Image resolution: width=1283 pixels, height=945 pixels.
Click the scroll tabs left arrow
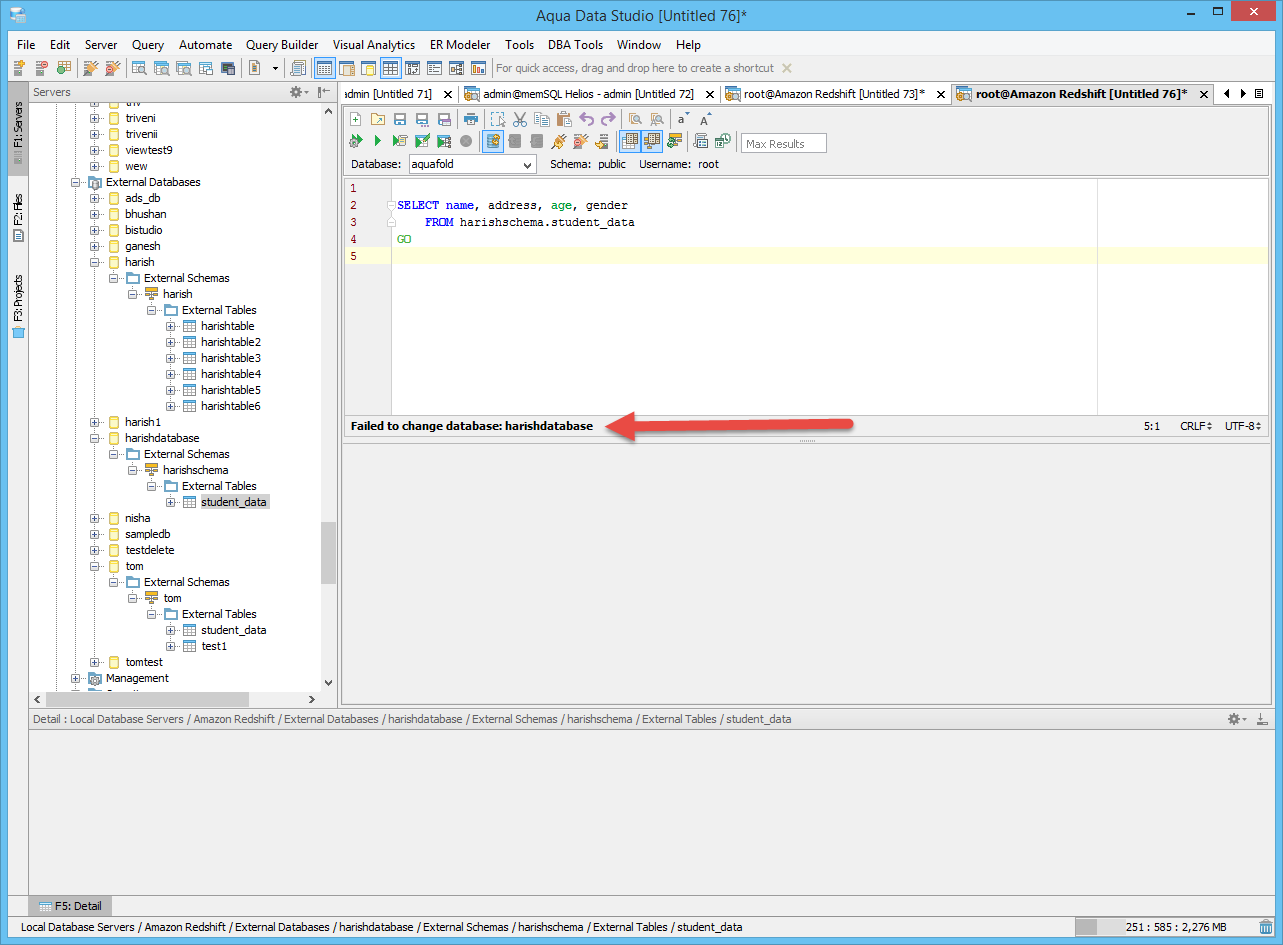click(1227, 94)
